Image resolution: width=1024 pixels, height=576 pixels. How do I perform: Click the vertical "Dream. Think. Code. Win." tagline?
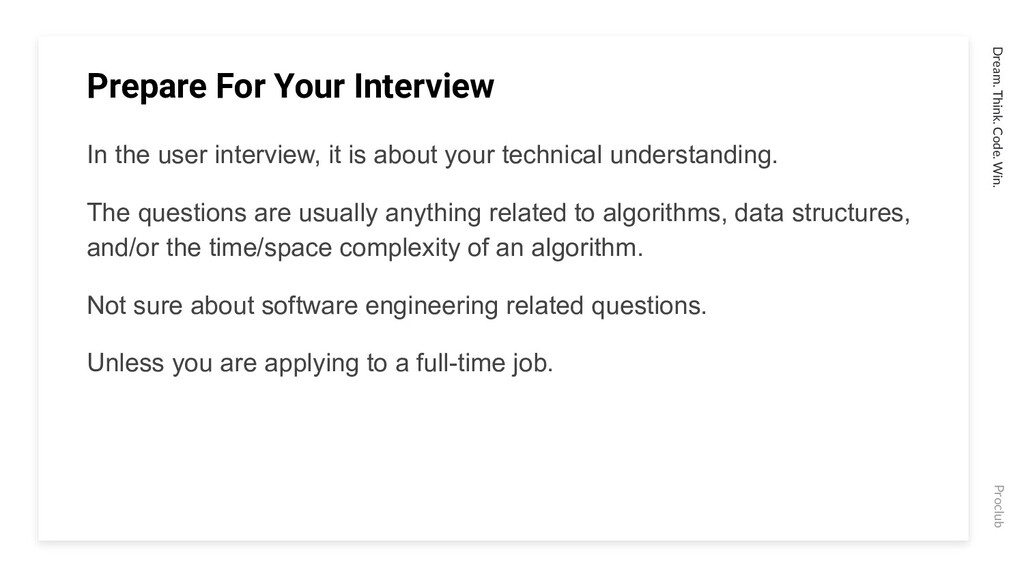[997, 117]
